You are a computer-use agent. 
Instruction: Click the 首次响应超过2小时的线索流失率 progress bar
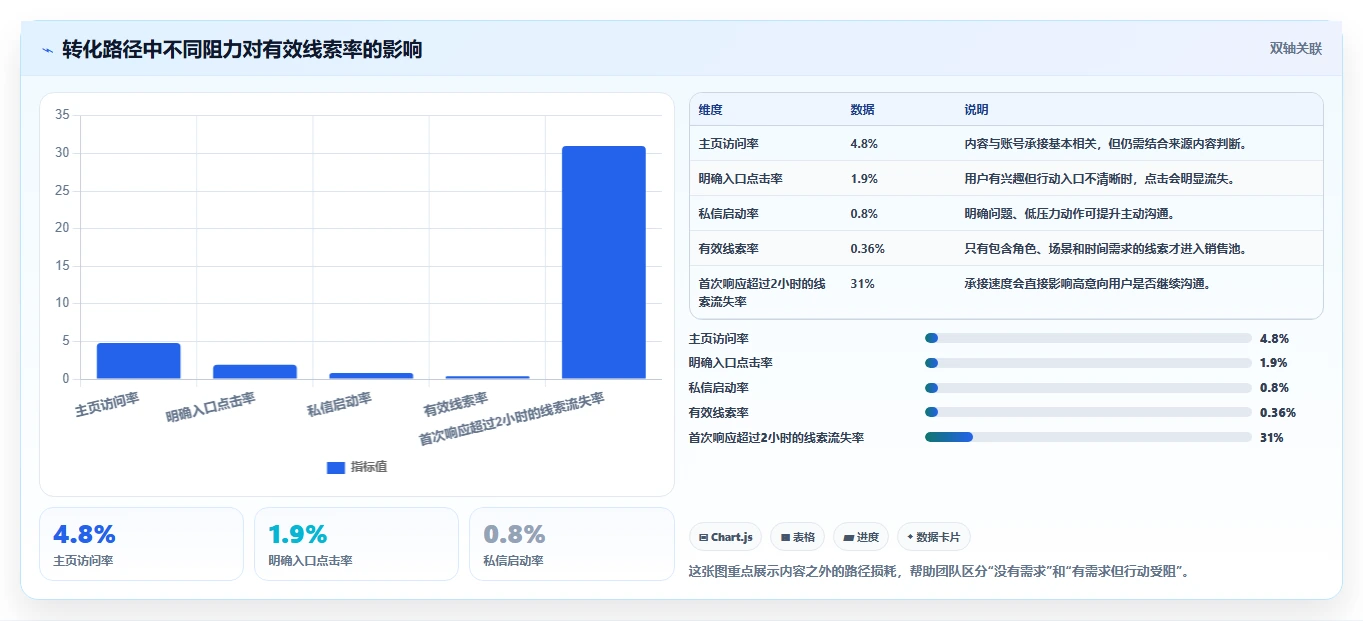pyautogui.click(x=1088, y=437)
